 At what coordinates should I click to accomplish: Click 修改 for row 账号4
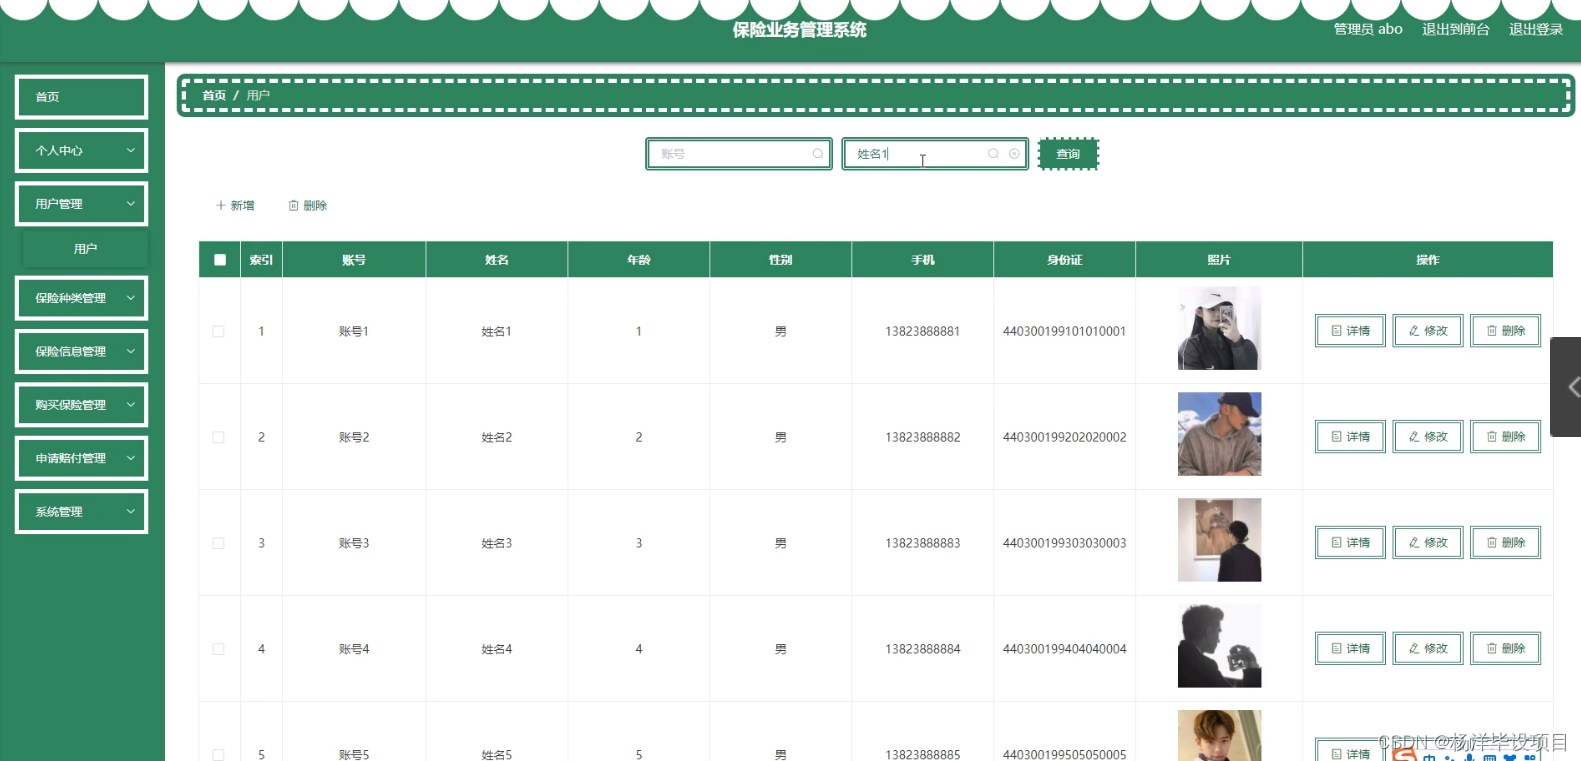pyautogui.click(x=1428, y=649)
